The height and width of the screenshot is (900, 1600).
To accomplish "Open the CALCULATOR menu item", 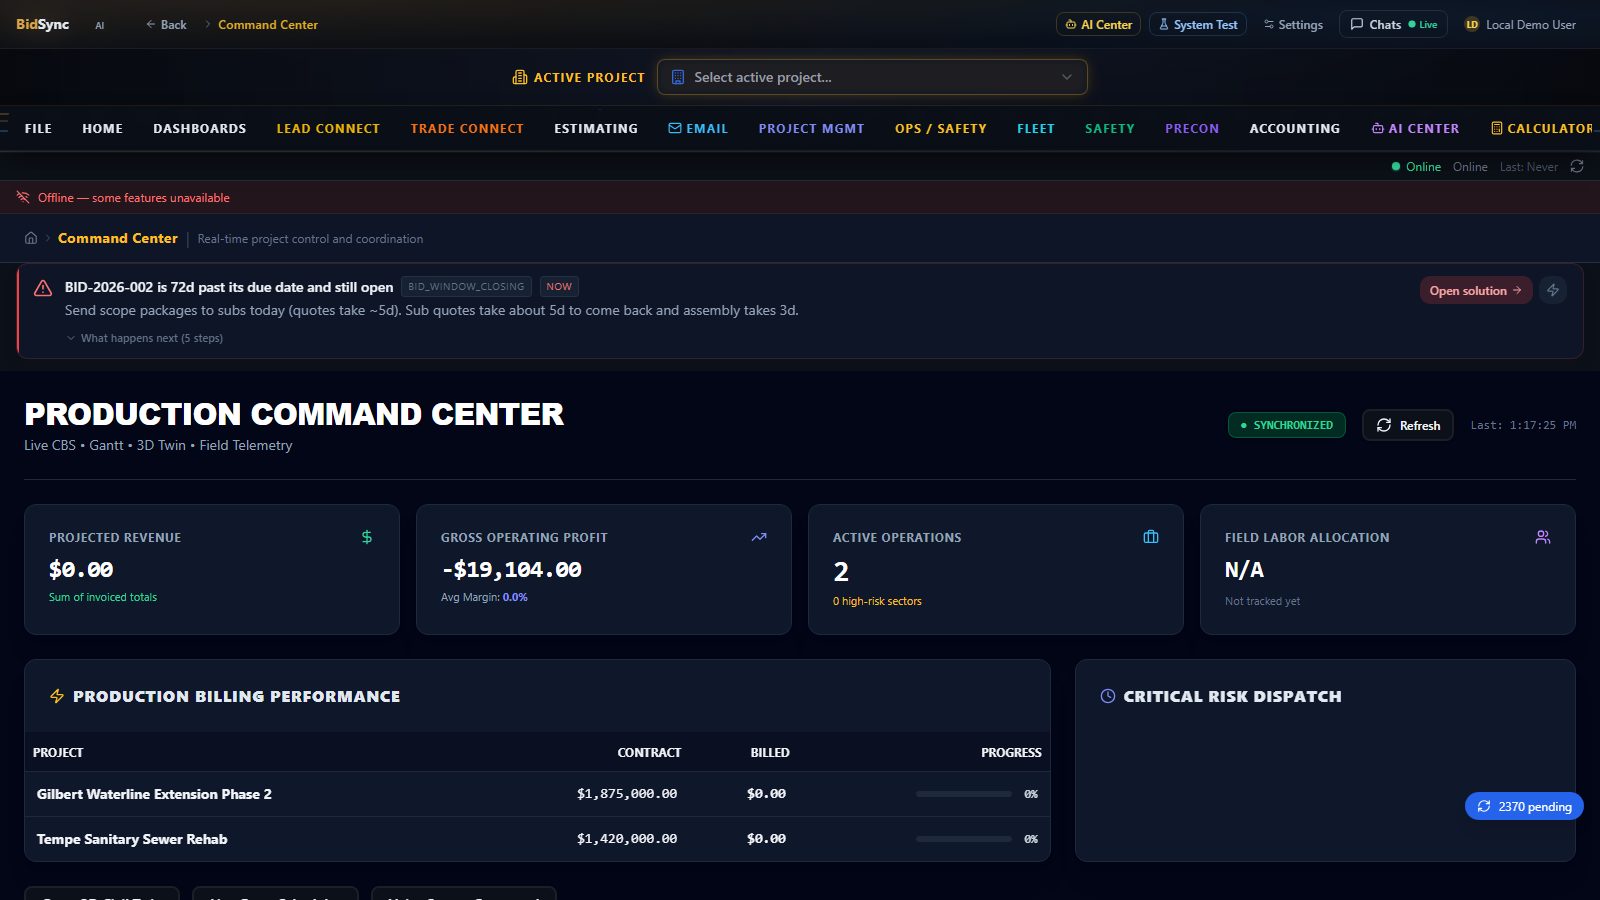I will [1542, 128].
